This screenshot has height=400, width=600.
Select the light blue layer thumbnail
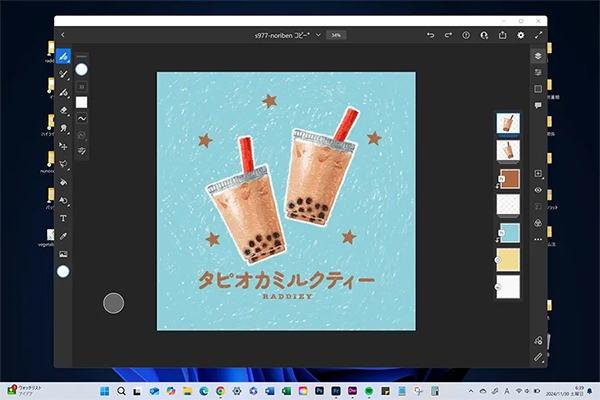pos(510,233)
